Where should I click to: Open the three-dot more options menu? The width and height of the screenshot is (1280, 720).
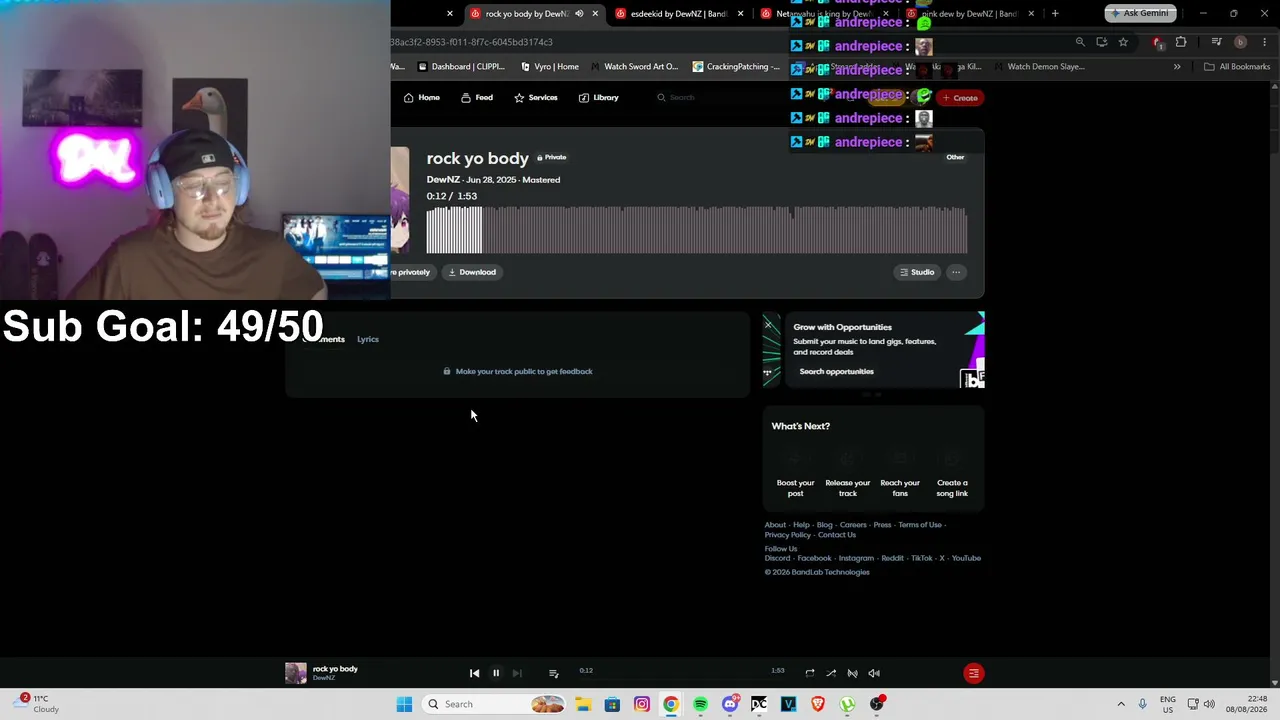[x=956, y=272]
